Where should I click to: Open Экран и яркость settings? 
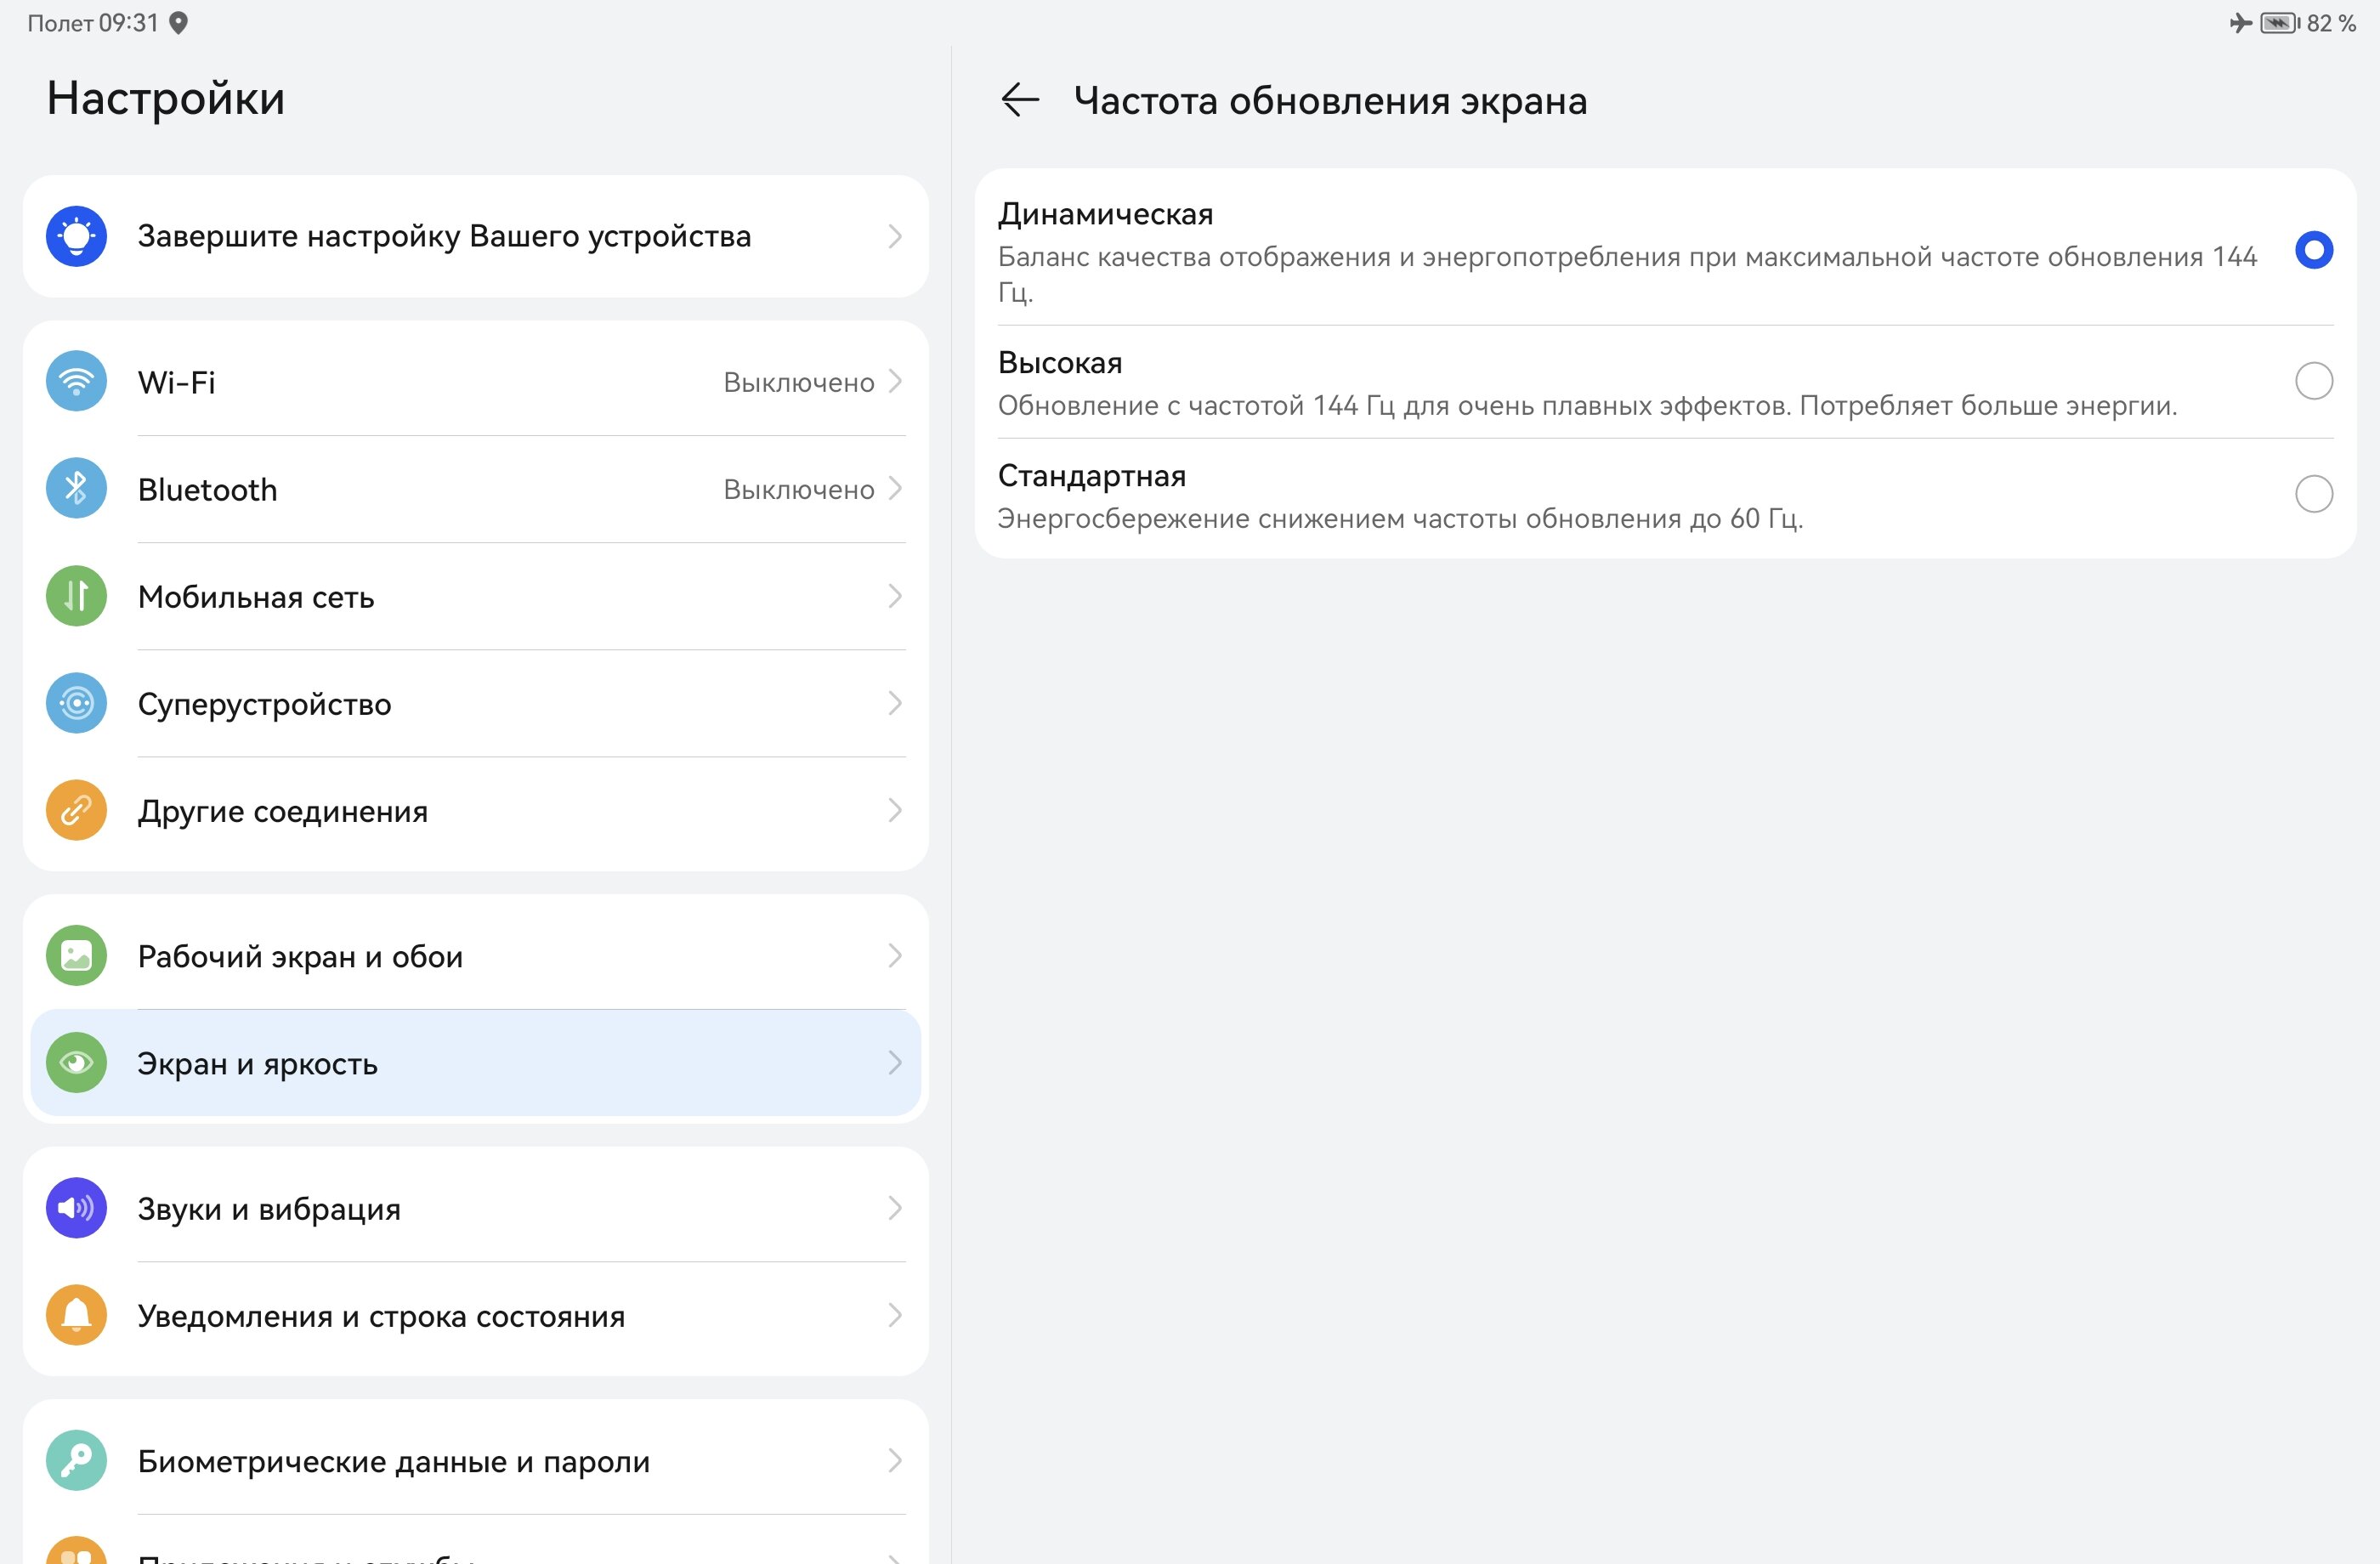476,1063
